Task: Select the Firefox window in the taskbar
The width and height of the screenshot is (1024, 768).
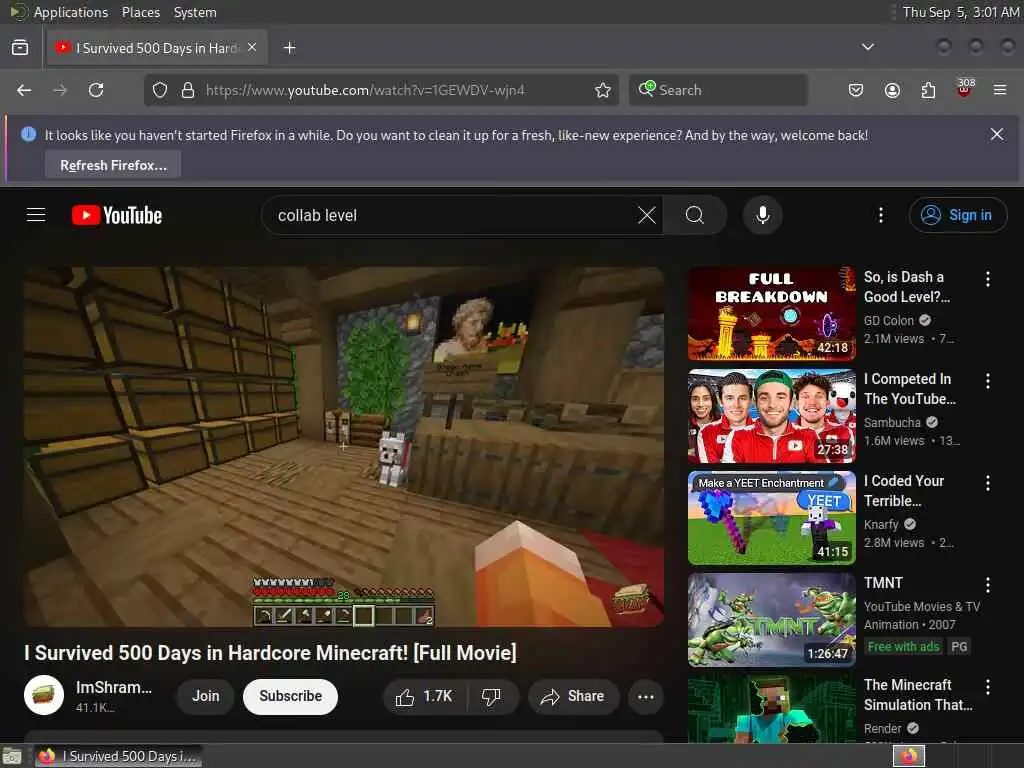Action: (x=118, y=756)
